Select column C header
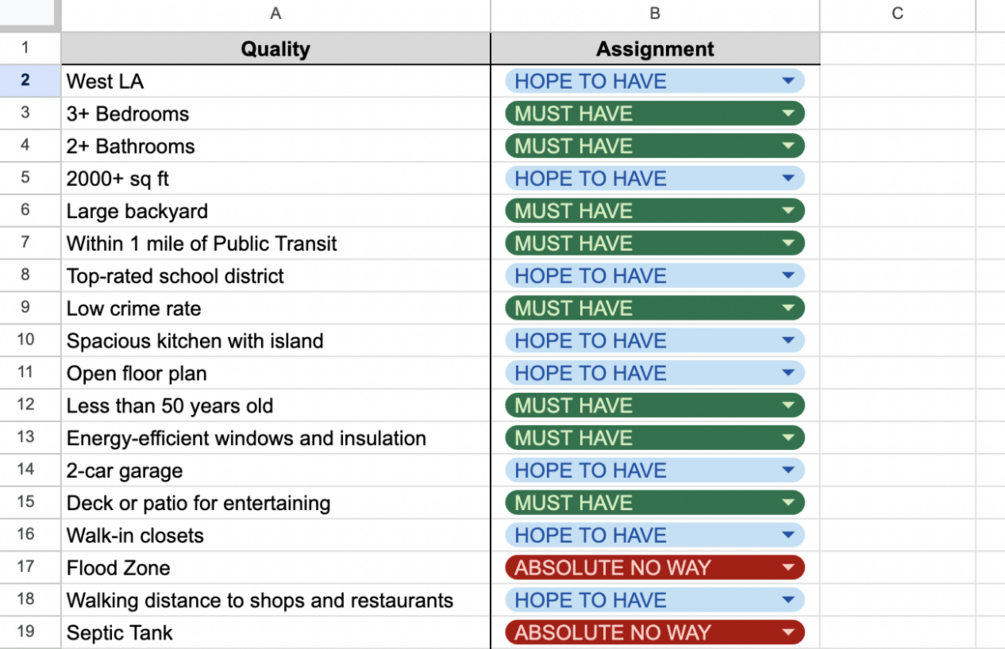Image resolution: width=1005 pixels, height=649 pixels. click(x=897, y=14)
